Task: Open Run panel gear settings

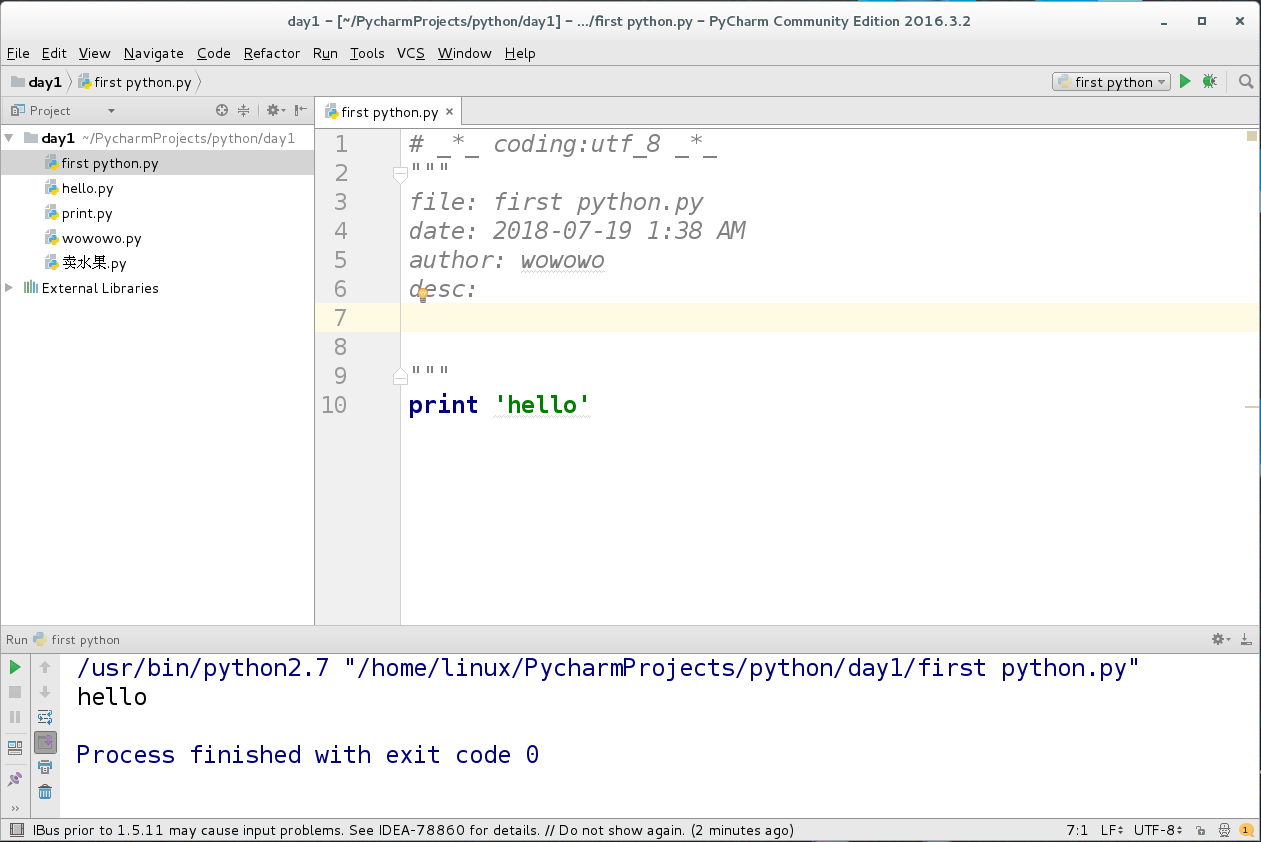Action: click(1220, 639)
